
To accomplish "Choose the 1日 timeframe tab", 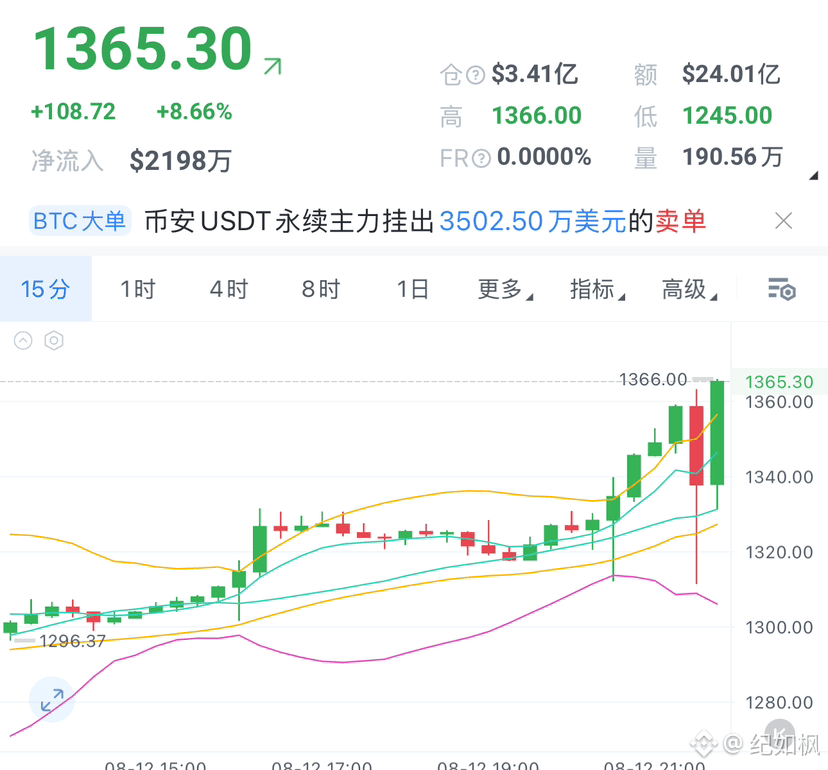I will click(413, 289).
